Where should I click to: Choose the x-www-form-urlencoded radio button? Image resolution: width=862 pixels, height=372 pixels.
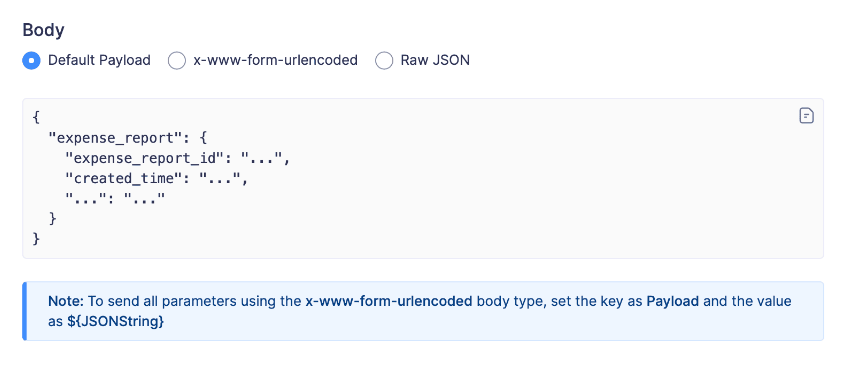pos(176,60)
